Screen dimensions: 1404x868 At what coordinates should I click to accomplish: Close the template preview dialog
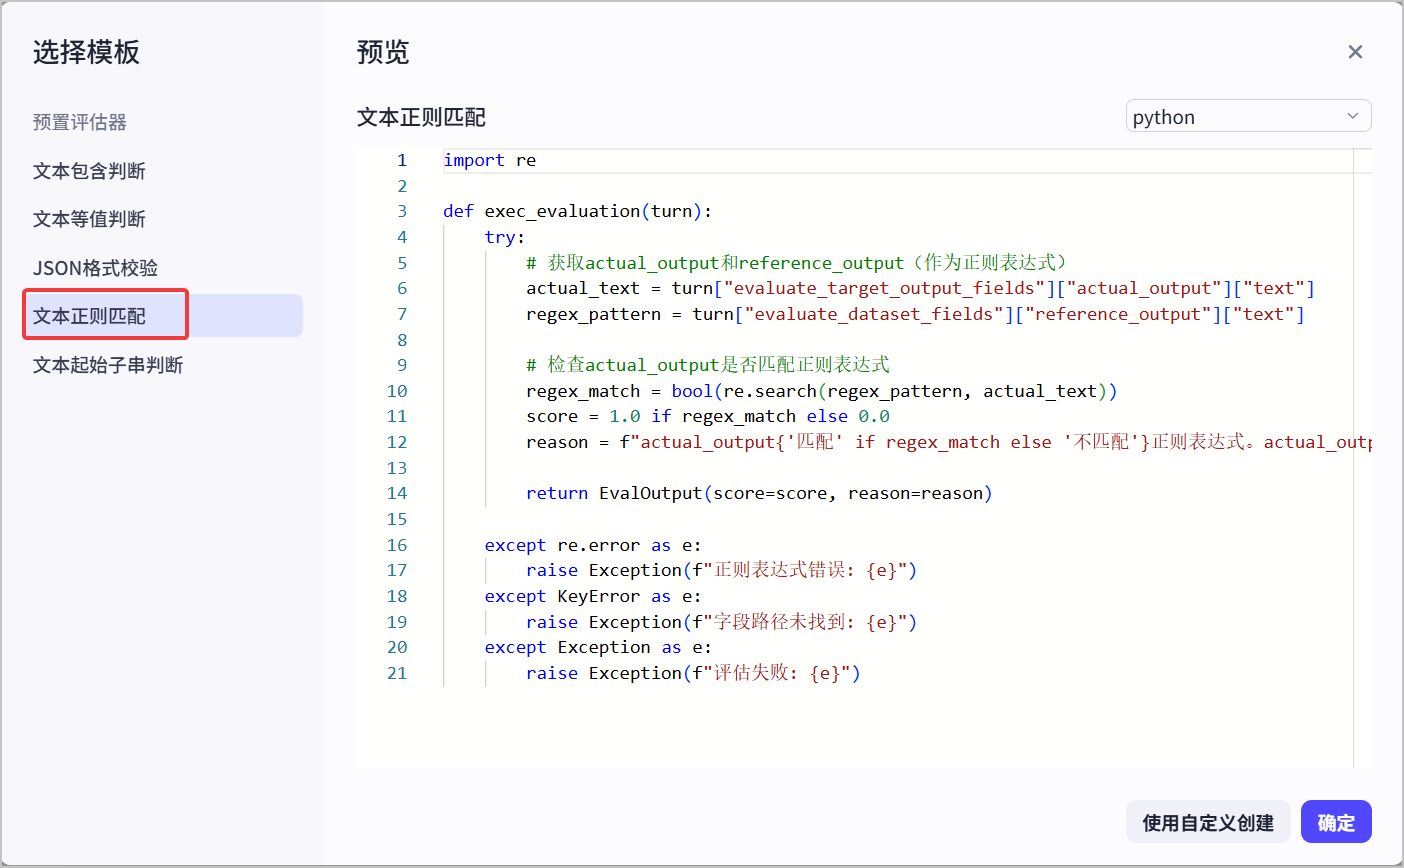pyautogui.click(x=1355, y=52)
